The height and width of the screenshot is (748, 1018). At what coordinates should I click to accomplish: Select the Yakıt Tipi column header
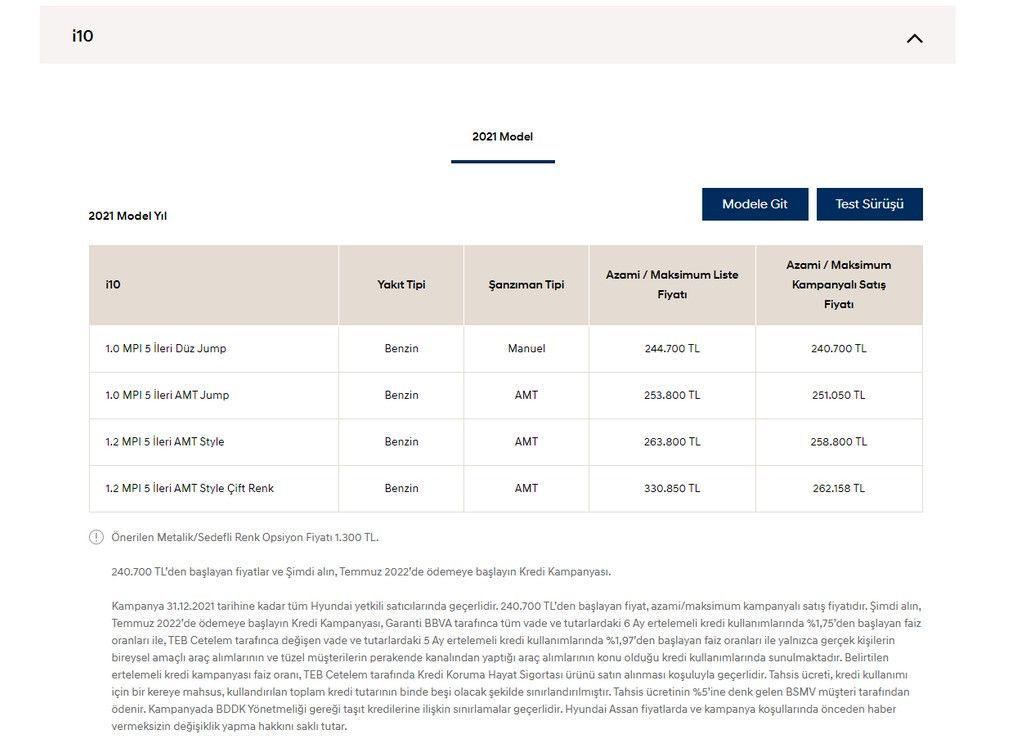(401, 285)
